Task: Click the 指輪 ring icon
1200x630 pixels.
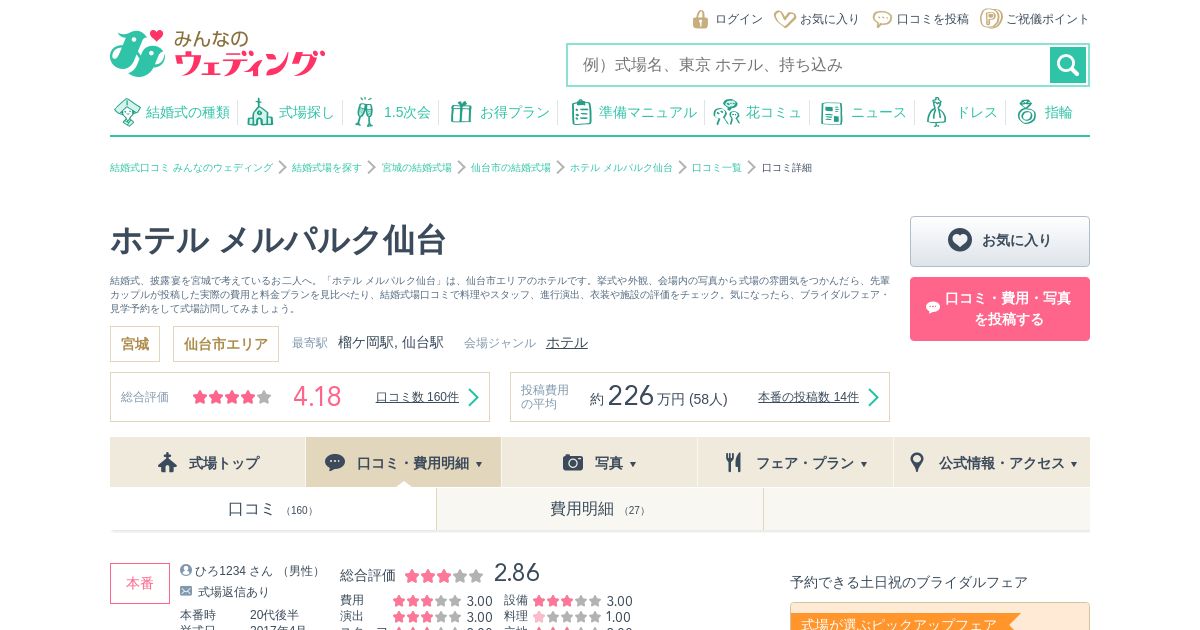Action: (x=1027, y=112)
